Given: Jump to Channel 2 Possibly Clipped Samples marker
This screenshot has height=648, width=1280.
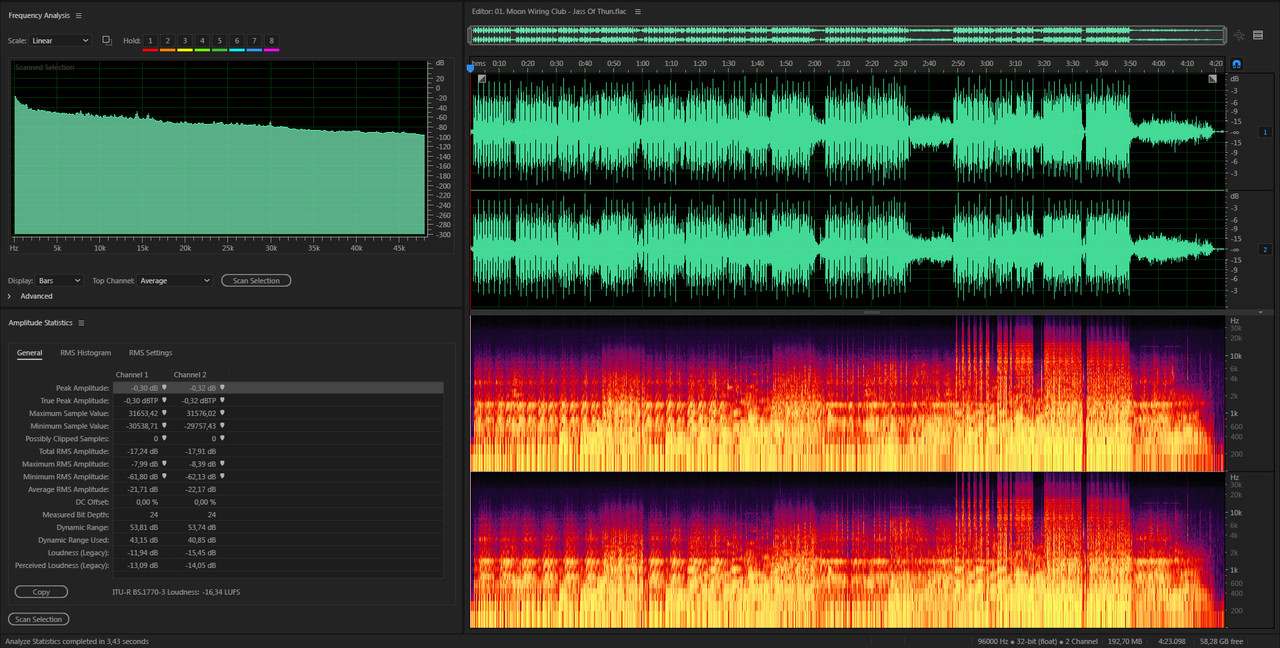Looking at the screenshot, I should [222, 438].
